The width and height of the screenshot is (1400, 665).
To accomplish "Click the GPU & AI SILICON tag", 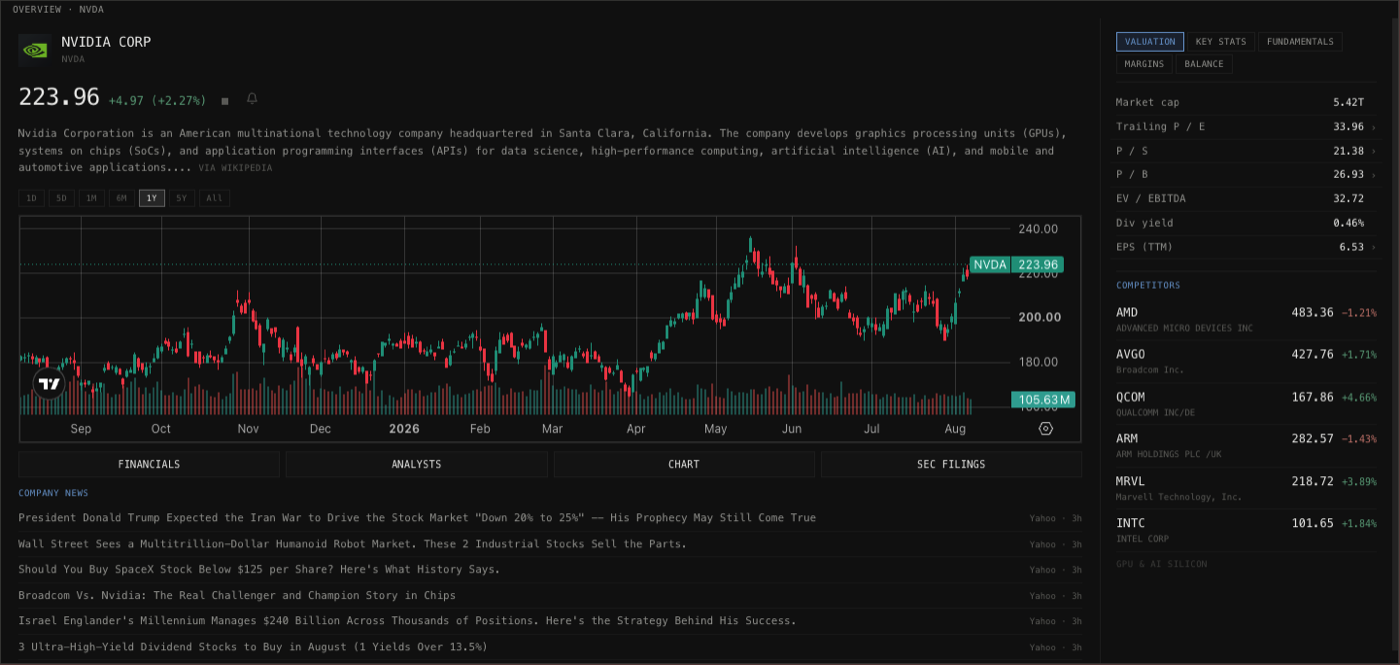I will coord(1161,564).
